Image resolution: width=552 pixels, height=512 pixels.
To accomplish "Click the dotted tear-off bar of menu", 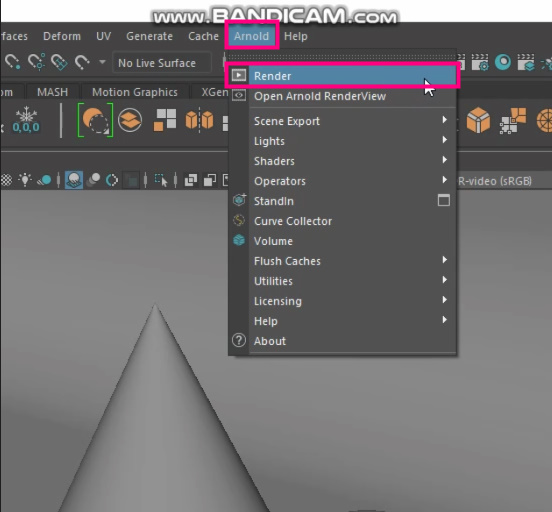I will coord(342,56).
